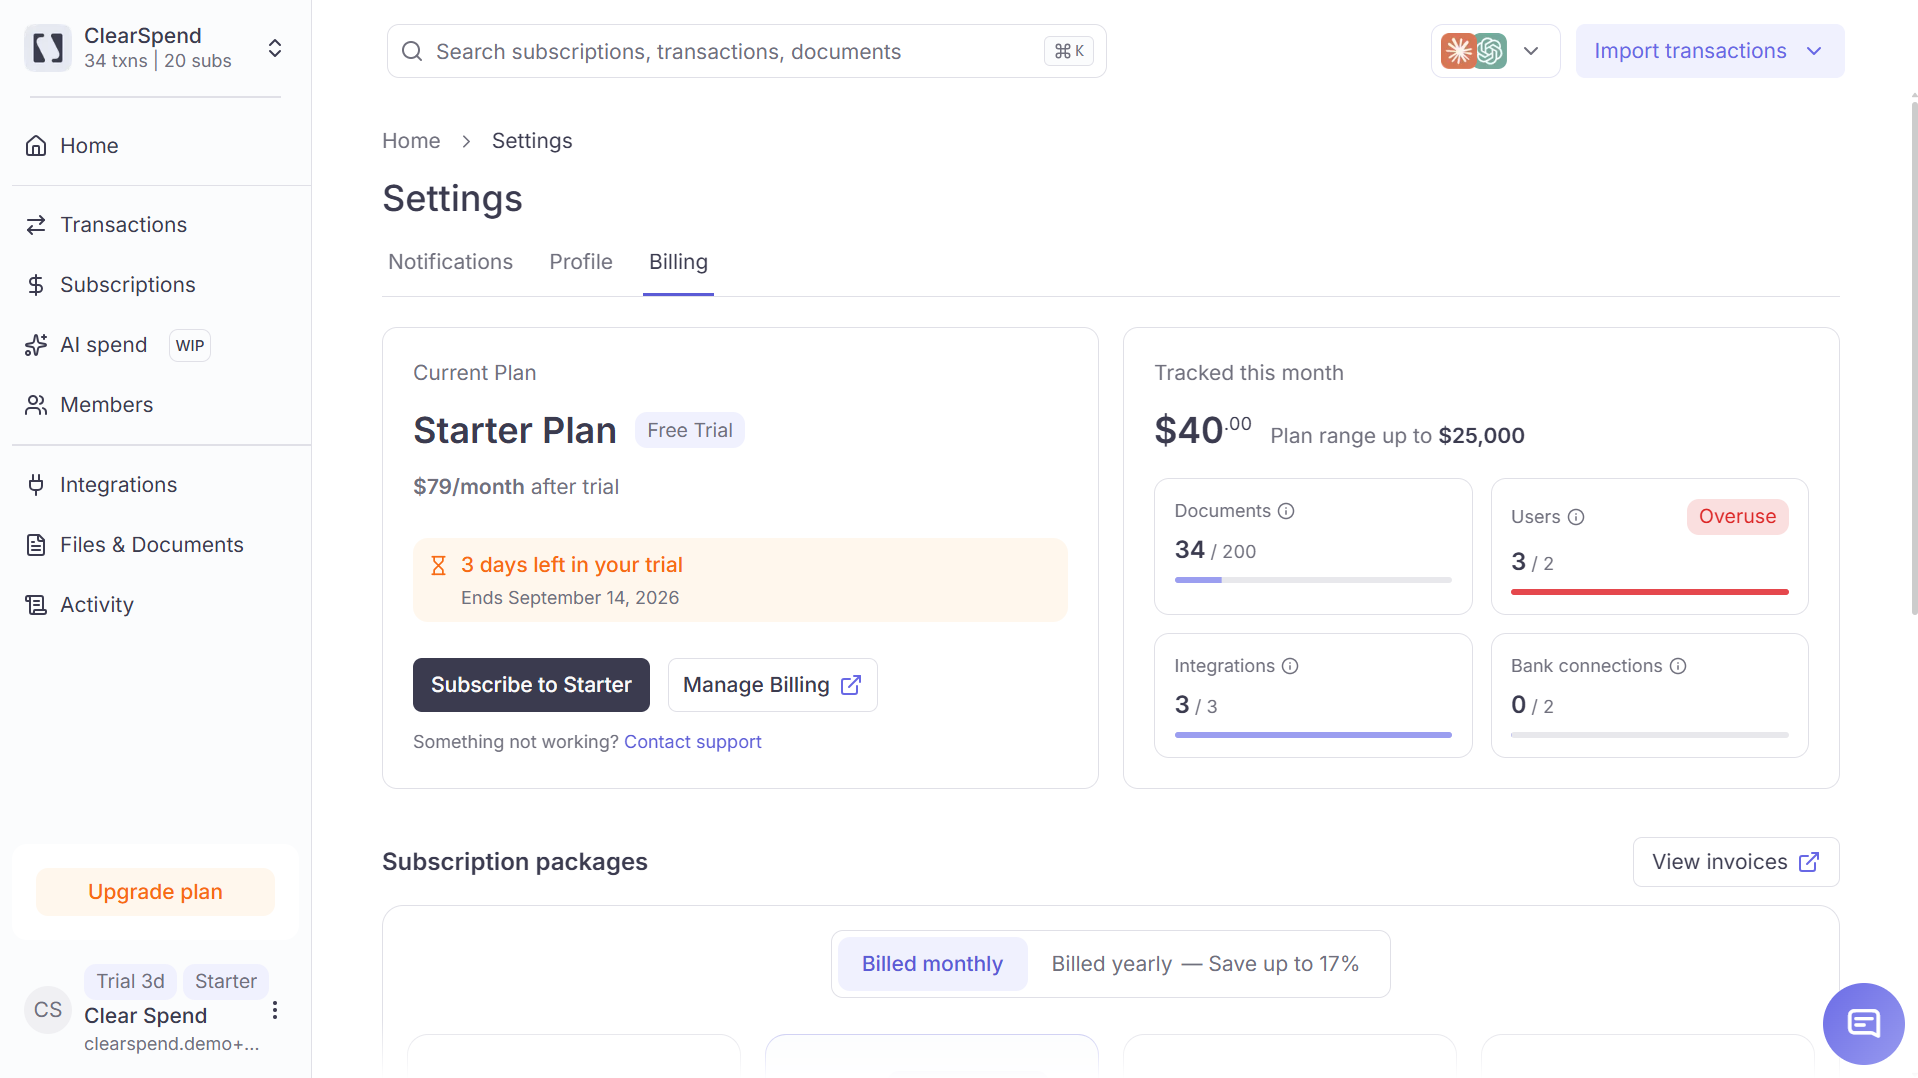1918x1078 pixels.
Task: Open Manage Billing external link
Action: (x=772, y=685)
